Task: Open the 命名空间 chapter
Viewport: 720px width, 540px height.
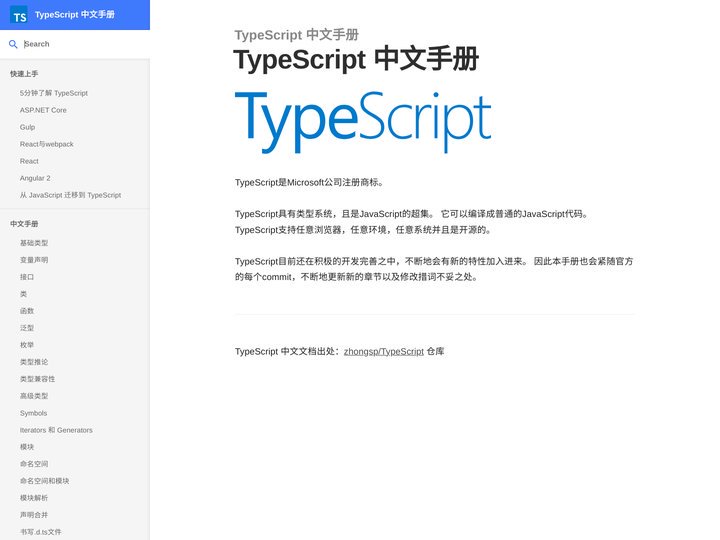Action: [x=34, y=464]
